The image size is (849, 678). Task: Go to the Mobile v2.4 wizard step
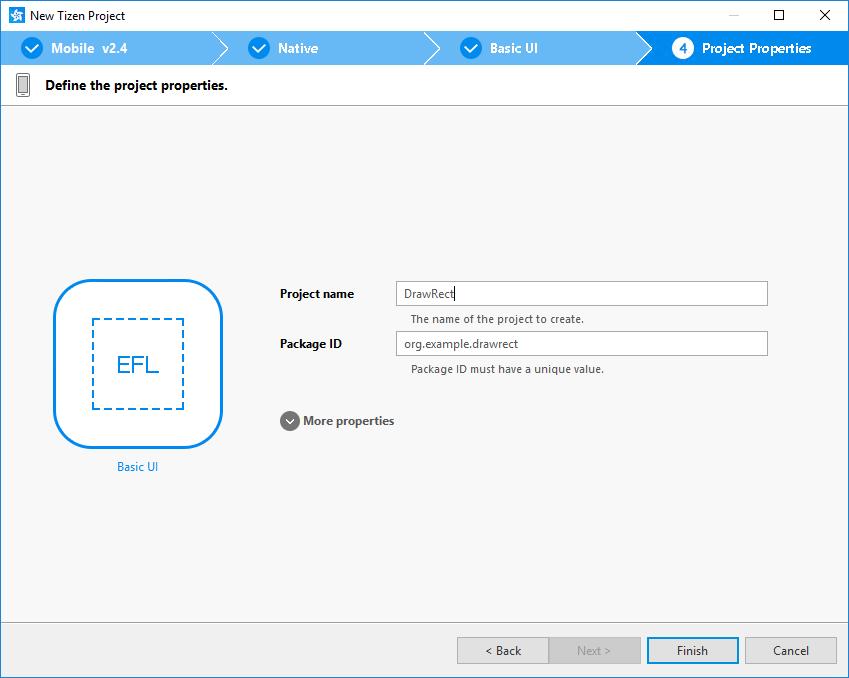pyautogui.click(x=89, y=48)
